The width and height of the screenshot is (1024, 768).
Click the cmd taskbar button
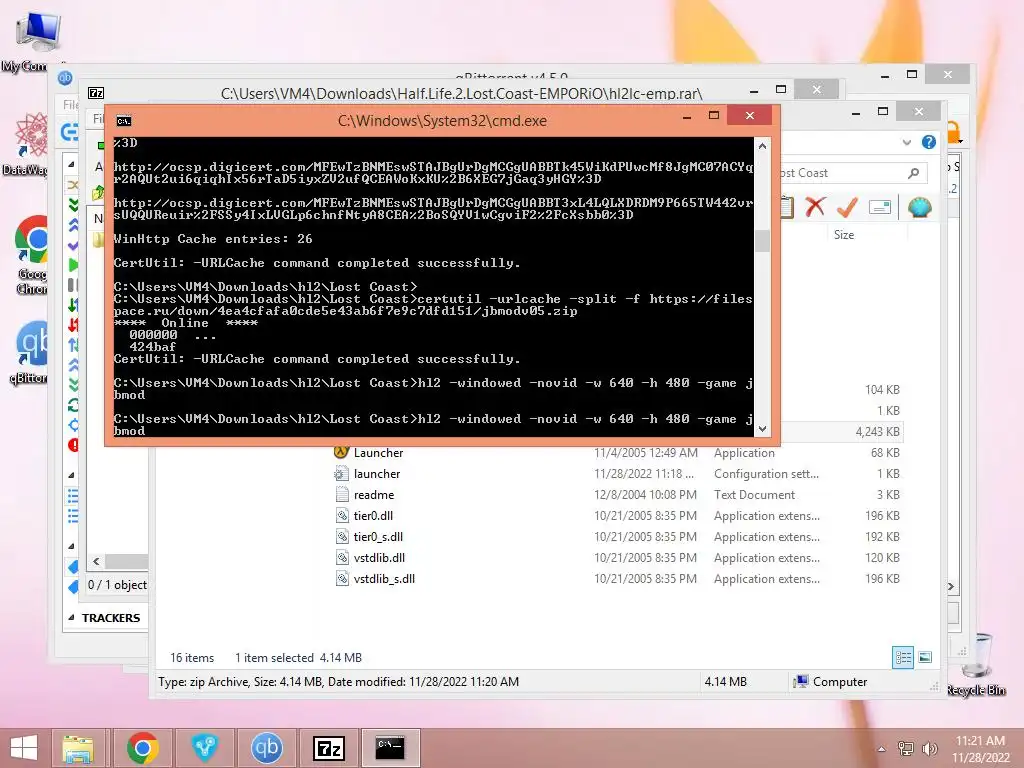tap(391, 748)
